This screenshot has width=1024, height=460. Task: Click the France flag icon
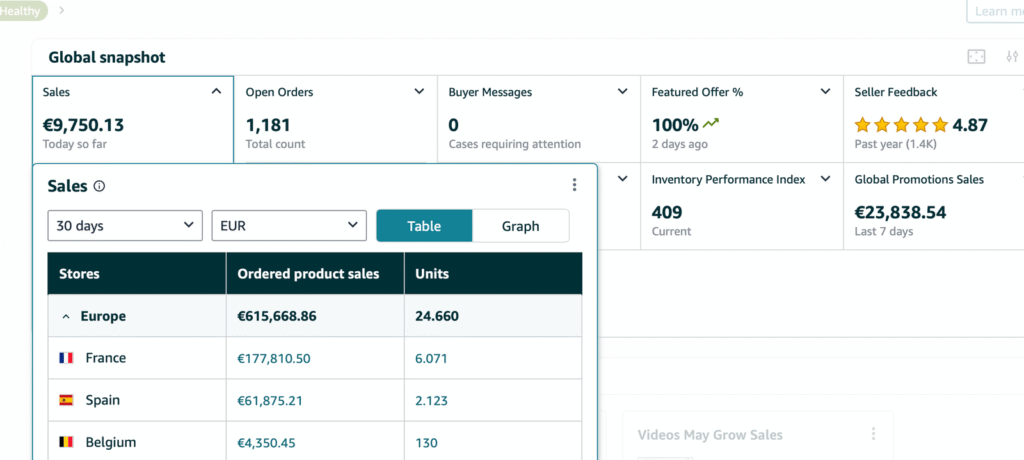[67, 358]
